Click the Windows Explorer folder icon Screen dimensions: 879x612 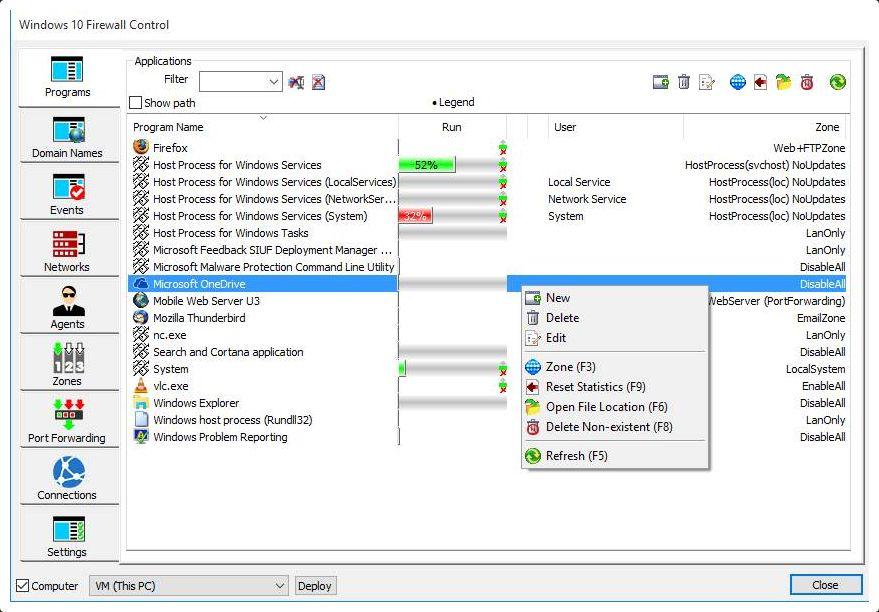[141, 402]
